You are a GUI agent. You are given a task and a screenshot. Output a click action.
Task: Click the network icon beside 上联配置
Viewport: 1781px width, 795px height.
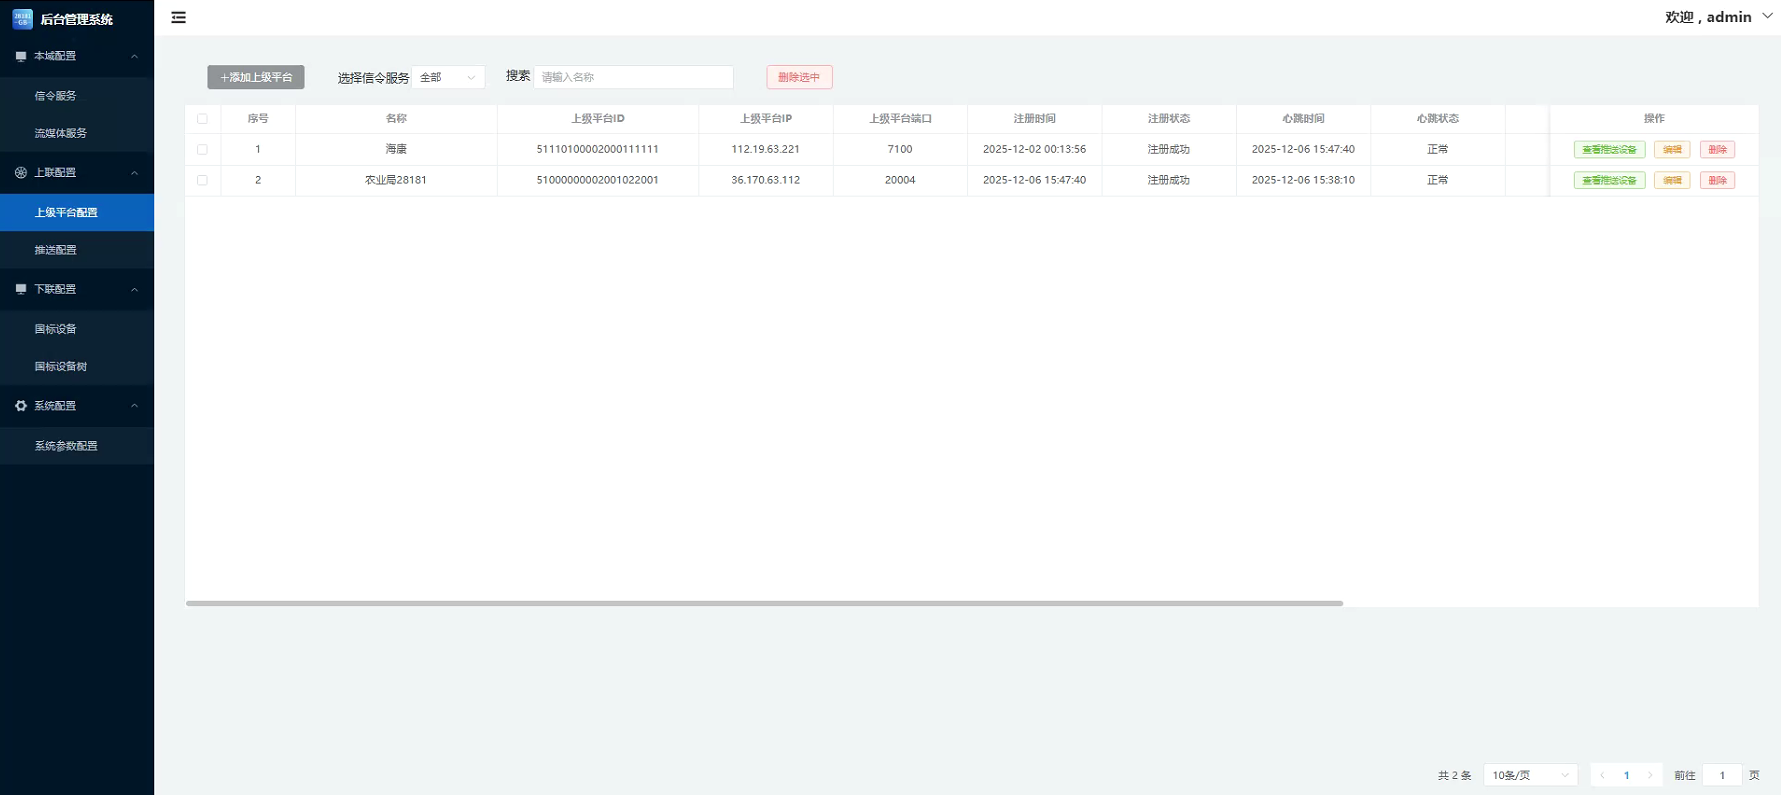click(x=21, y=173)
